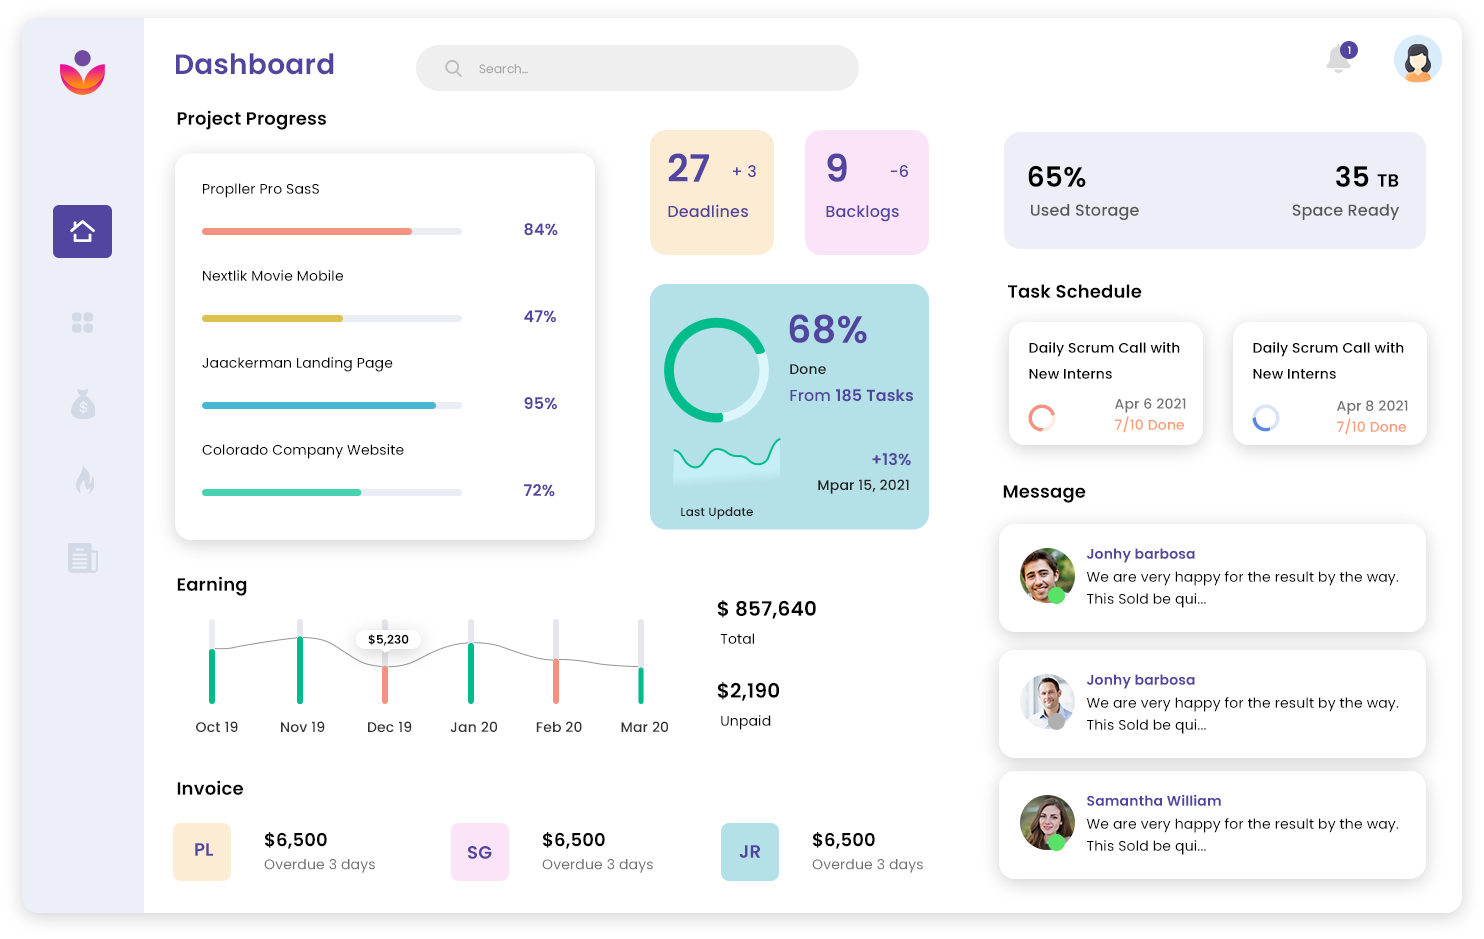Image resolution: width=1484 pixels, height=939 pixels.
Task: Click the JR invoice badge
Action: tap(750, 852)
